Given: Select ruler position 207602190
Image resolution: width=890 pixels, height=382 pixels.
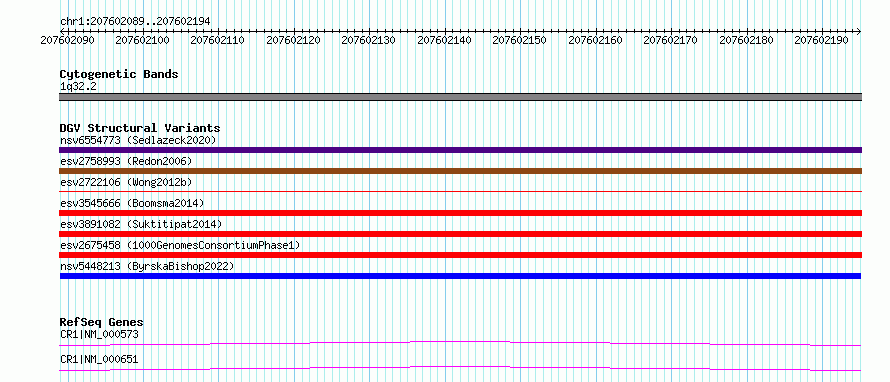Looking at the screenshot, I should pyautogui.click(x=822, y=40).
